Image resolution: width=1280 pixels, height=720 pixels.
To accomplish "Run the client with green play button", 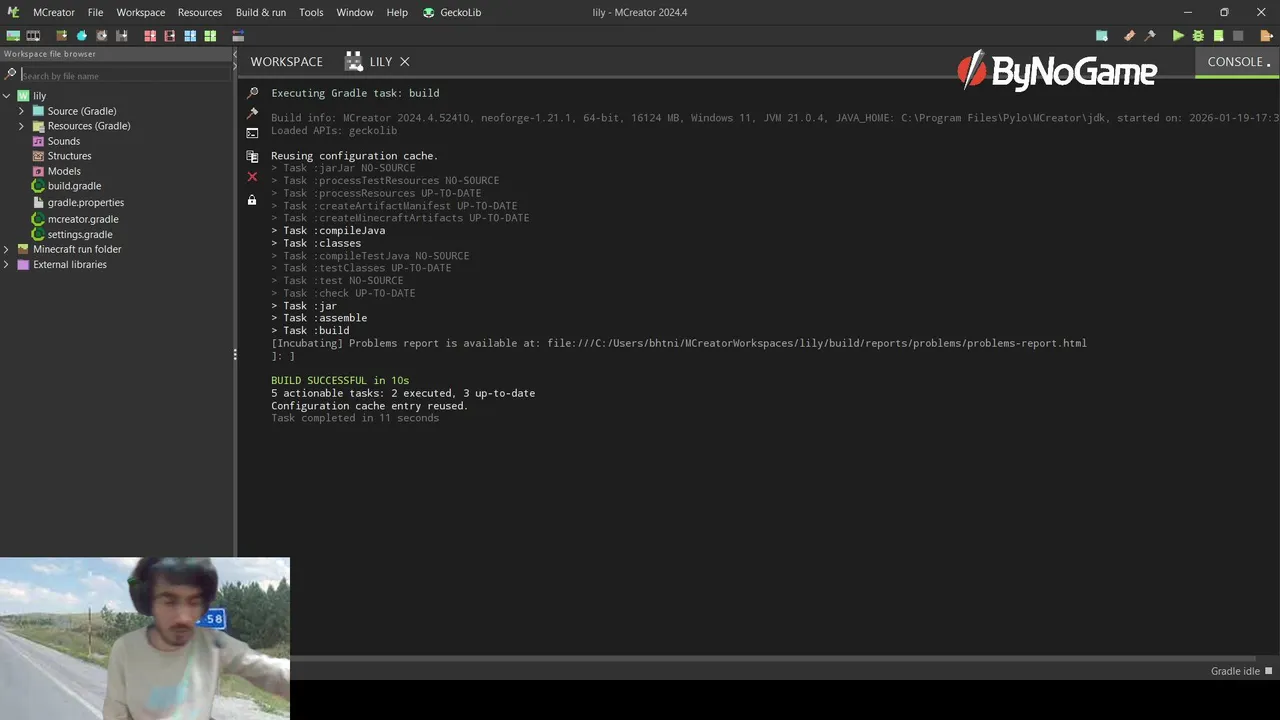I will click(1178, 36).
